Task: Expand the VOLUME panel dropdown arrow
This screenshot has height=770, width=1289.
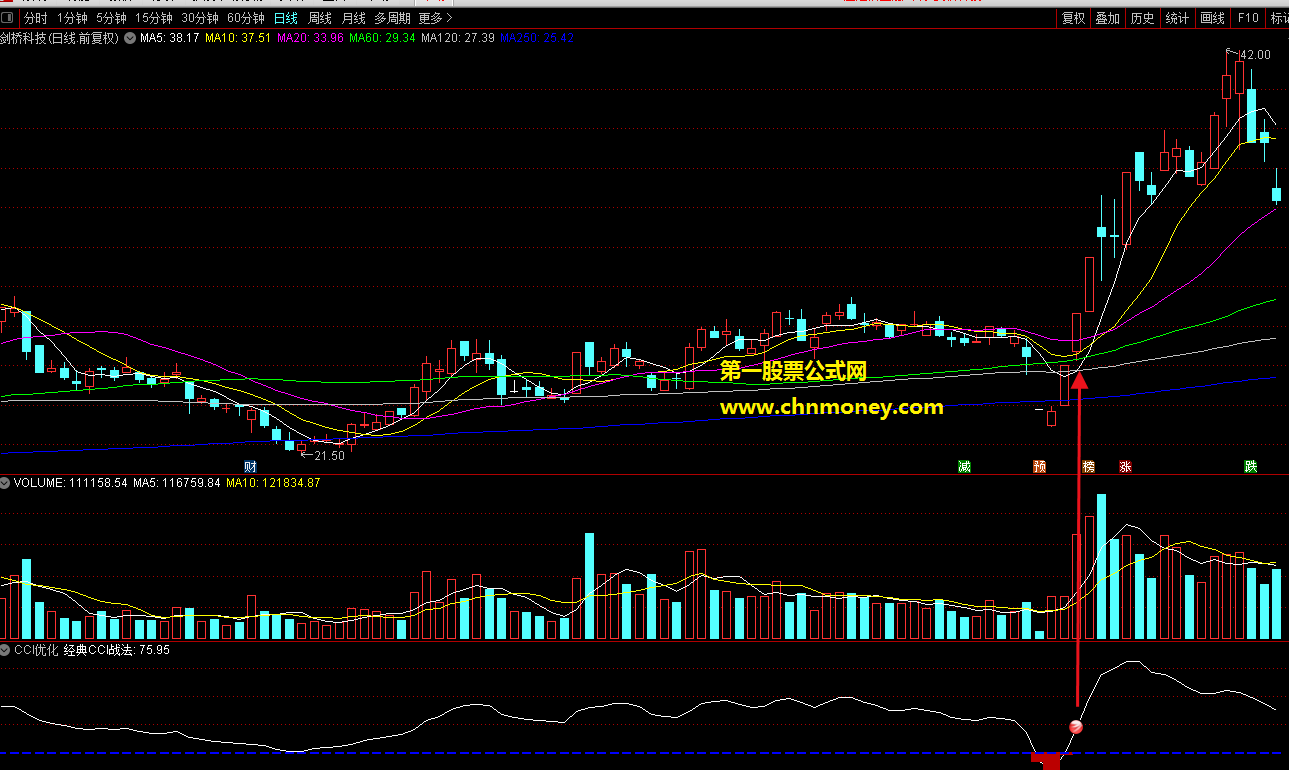Action: (x=6, y=483)
